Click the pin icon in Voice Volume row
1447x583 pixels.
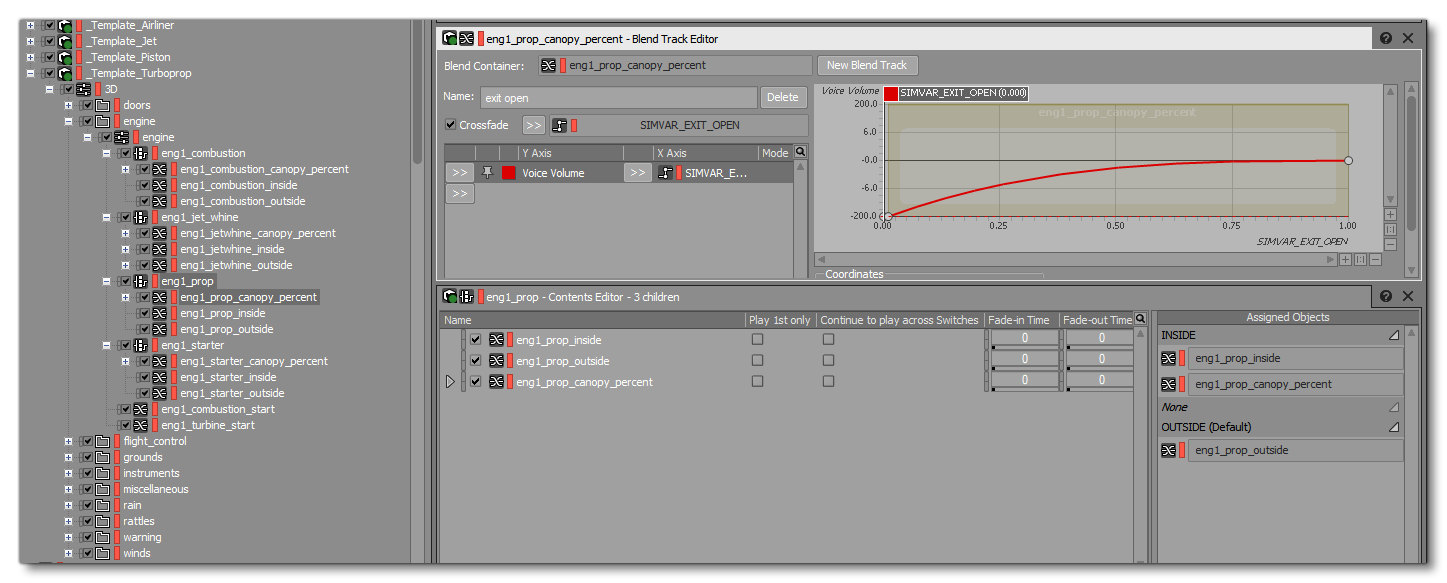pos(488,173)
